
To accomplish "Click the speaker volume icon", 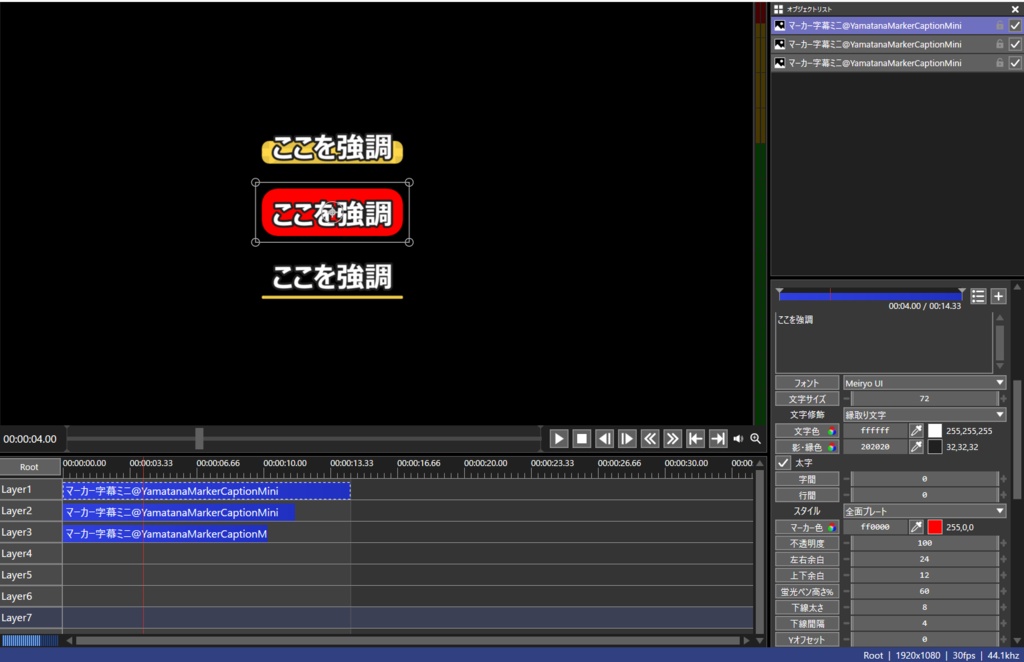I will [738, 439].
